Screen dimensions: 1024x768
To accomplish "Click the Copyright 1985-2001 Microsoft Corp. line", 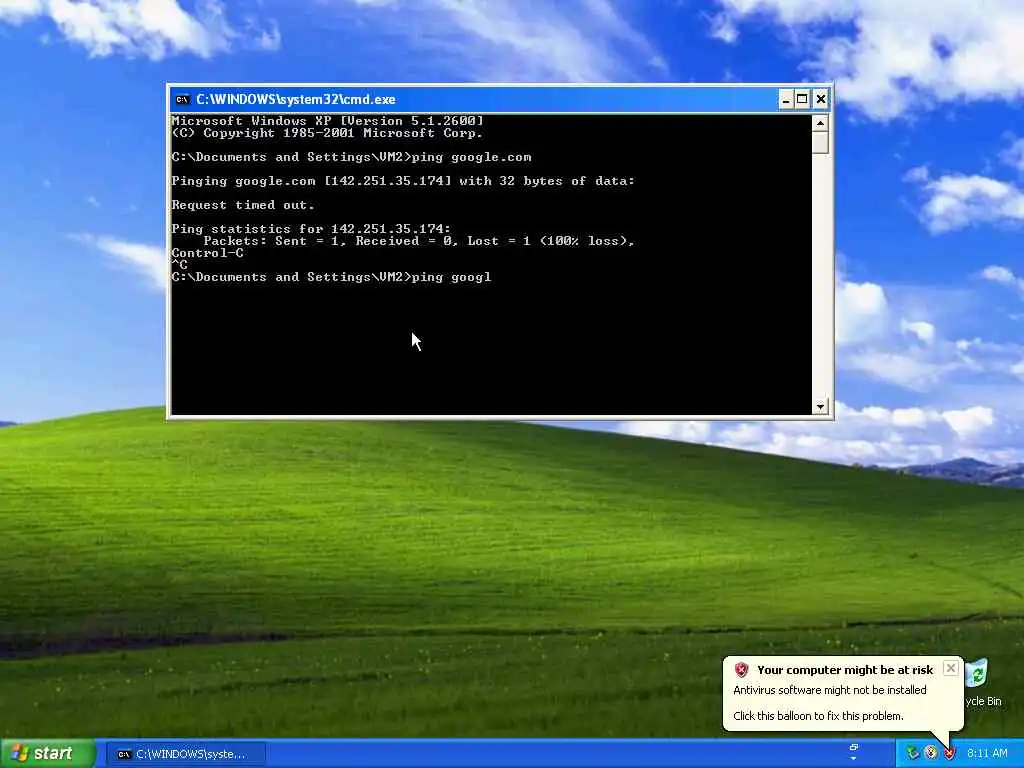I will point(327,133).
